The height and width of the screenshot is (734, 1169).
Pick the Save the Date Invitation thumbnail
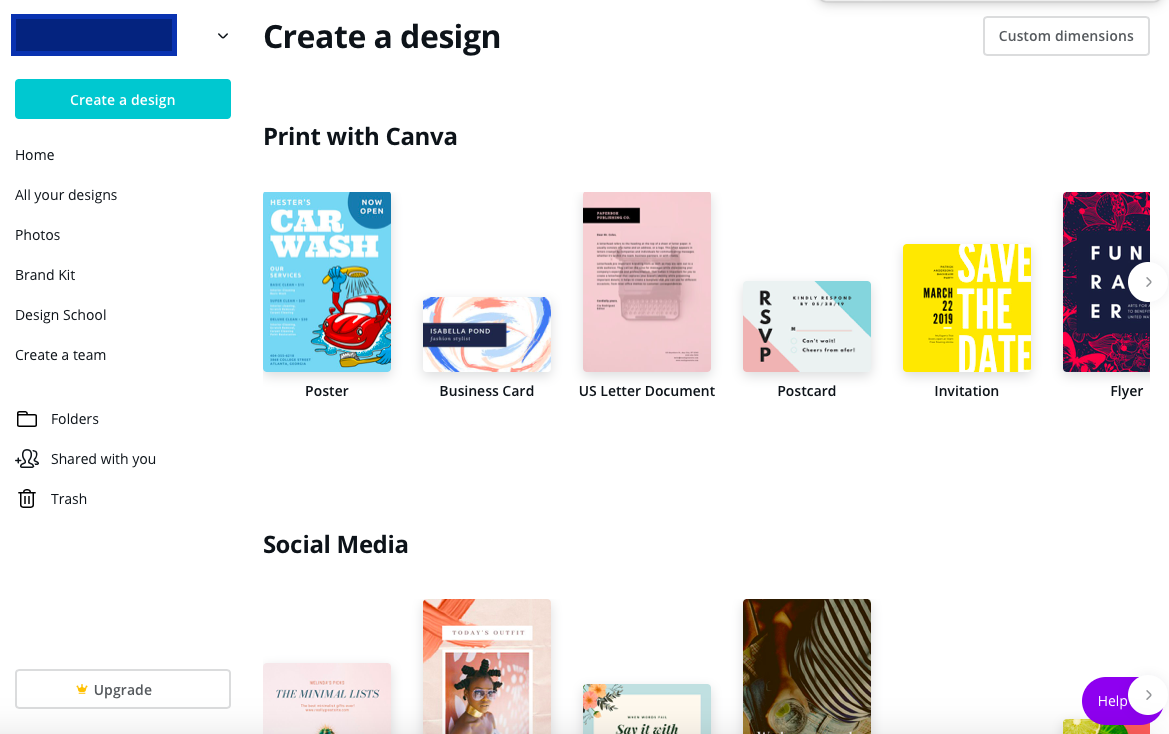pyautogui.click(x=967, y=308)
